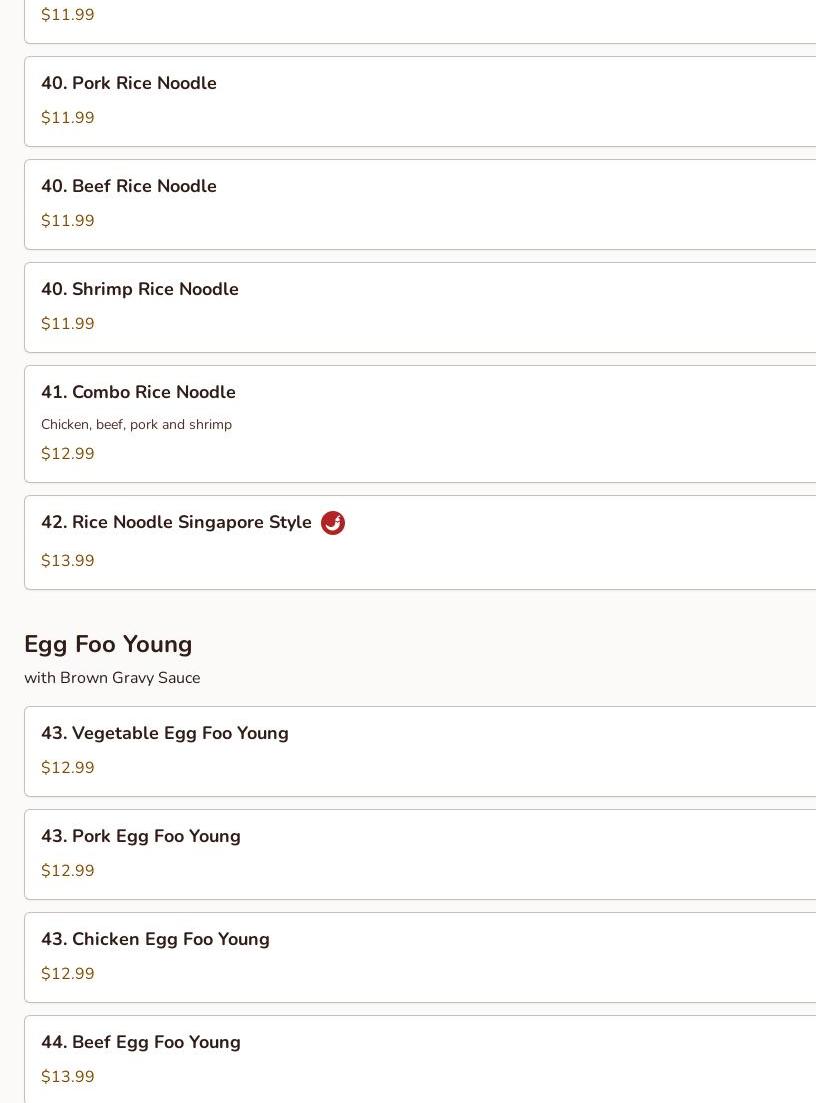This screenshot has height=1103, width=816.
Task: Click the partially visible top item priced $11.99
Action: tap(68, 15)
